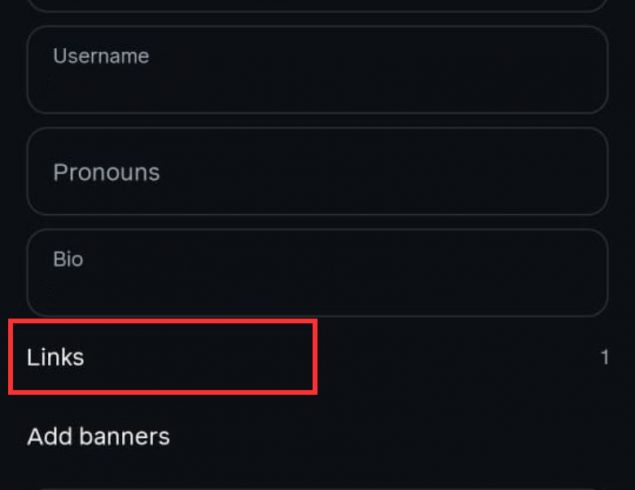Click the Username label text
This screenshot has width=635, height=490.
pyautogui.click(x=101, y=56)
